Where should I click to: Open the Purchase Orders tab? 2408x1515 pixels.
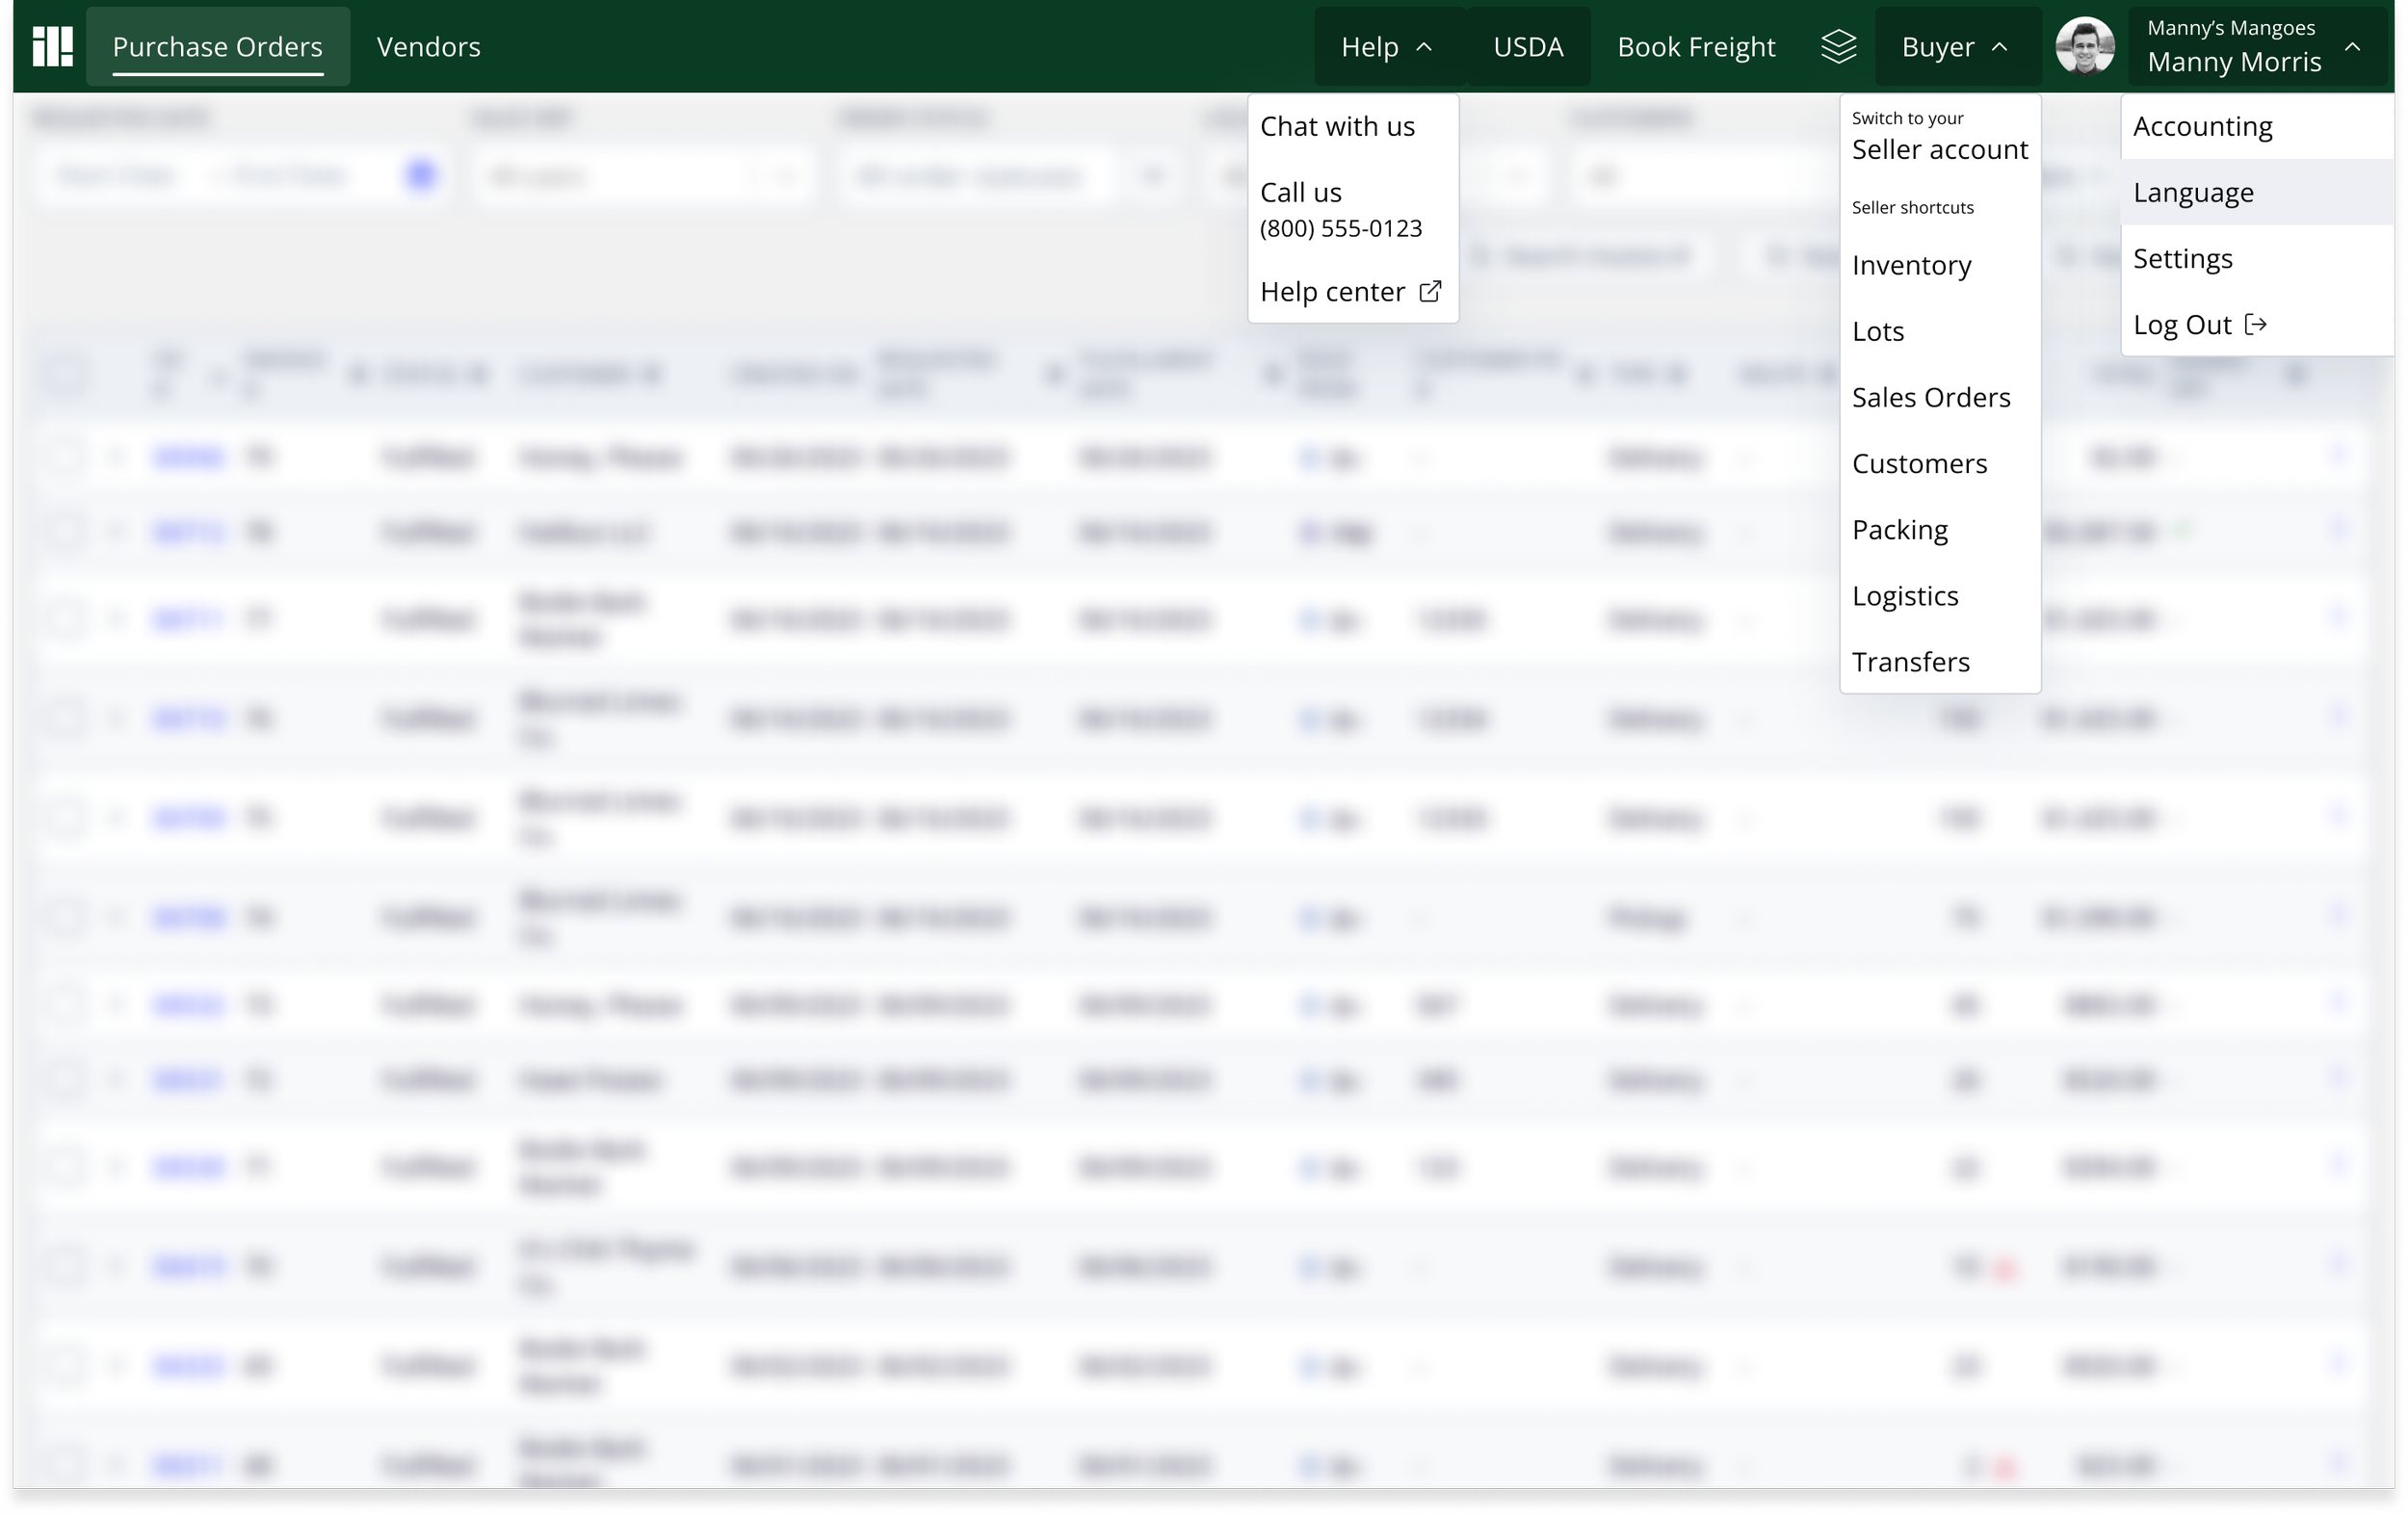pyautogui.click(x=217, y=47)
